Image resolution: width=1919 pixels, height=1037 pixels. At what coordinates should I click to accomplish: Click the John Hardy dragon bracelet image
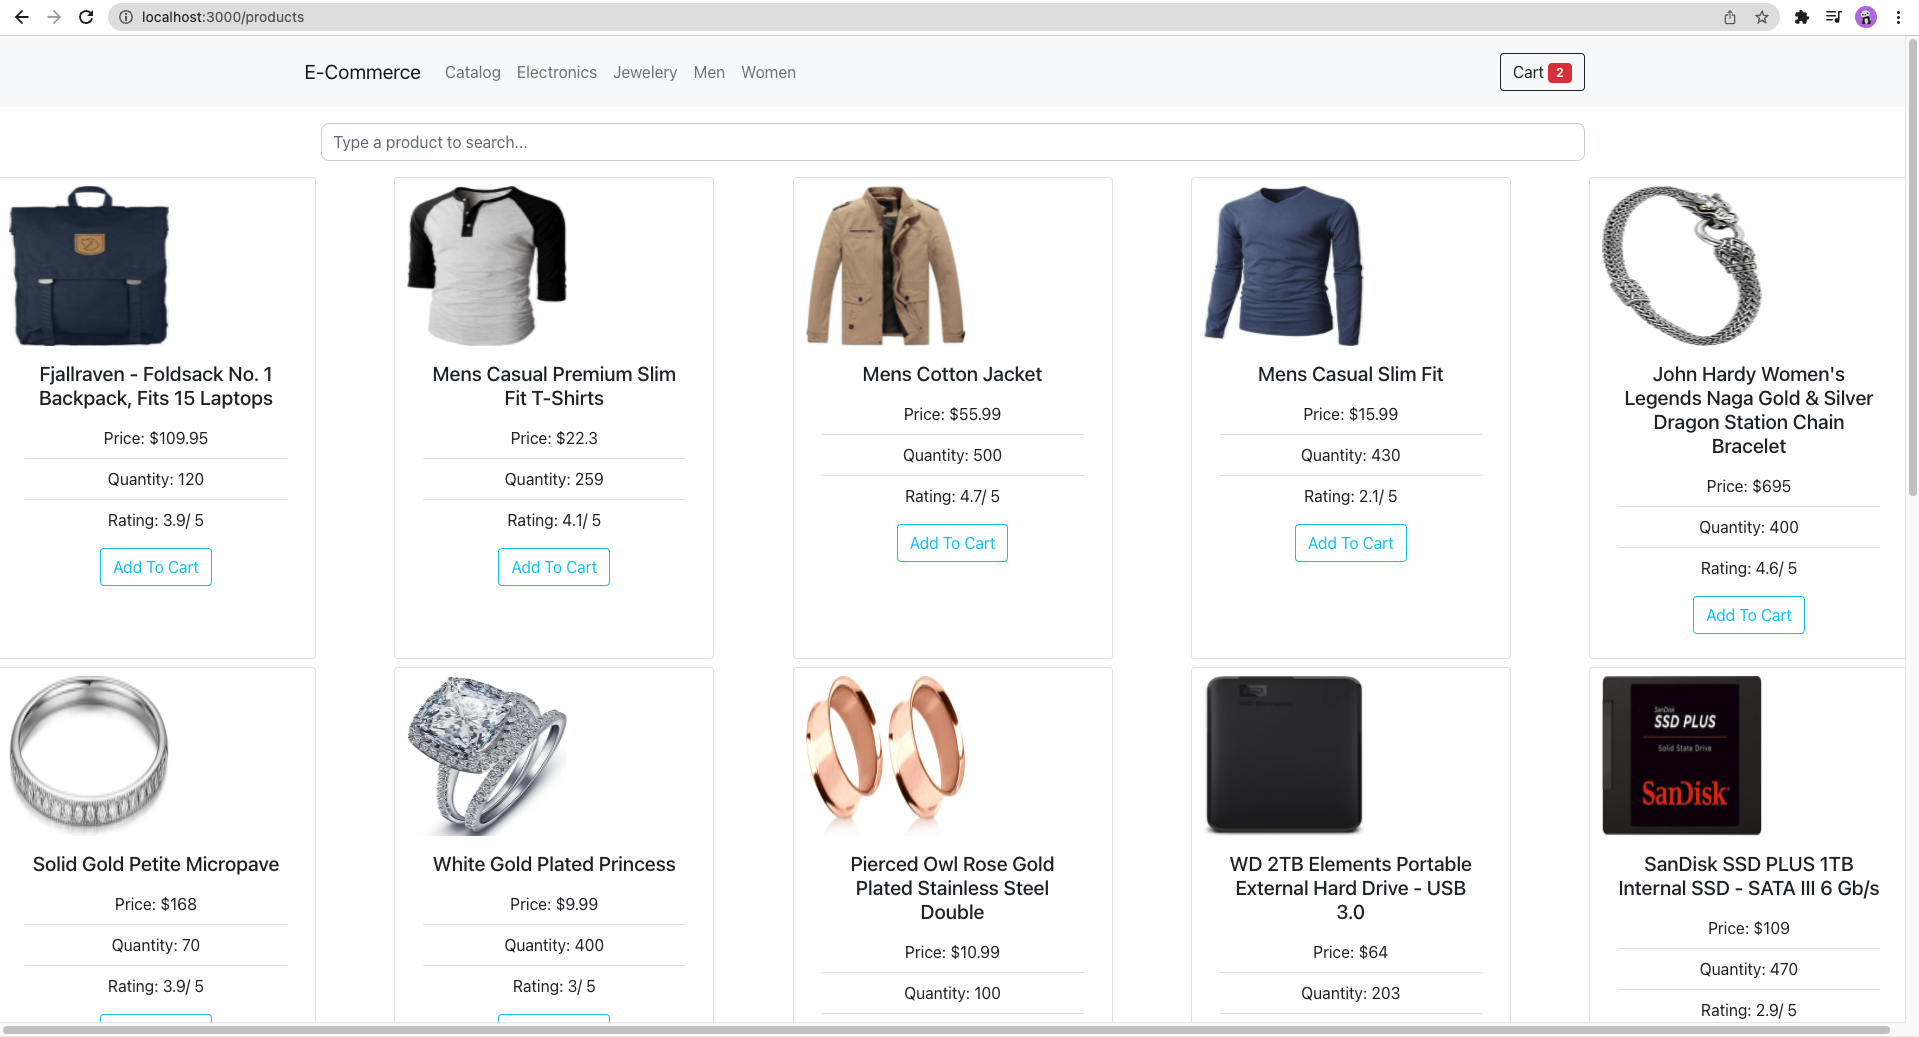point(1682,266)
